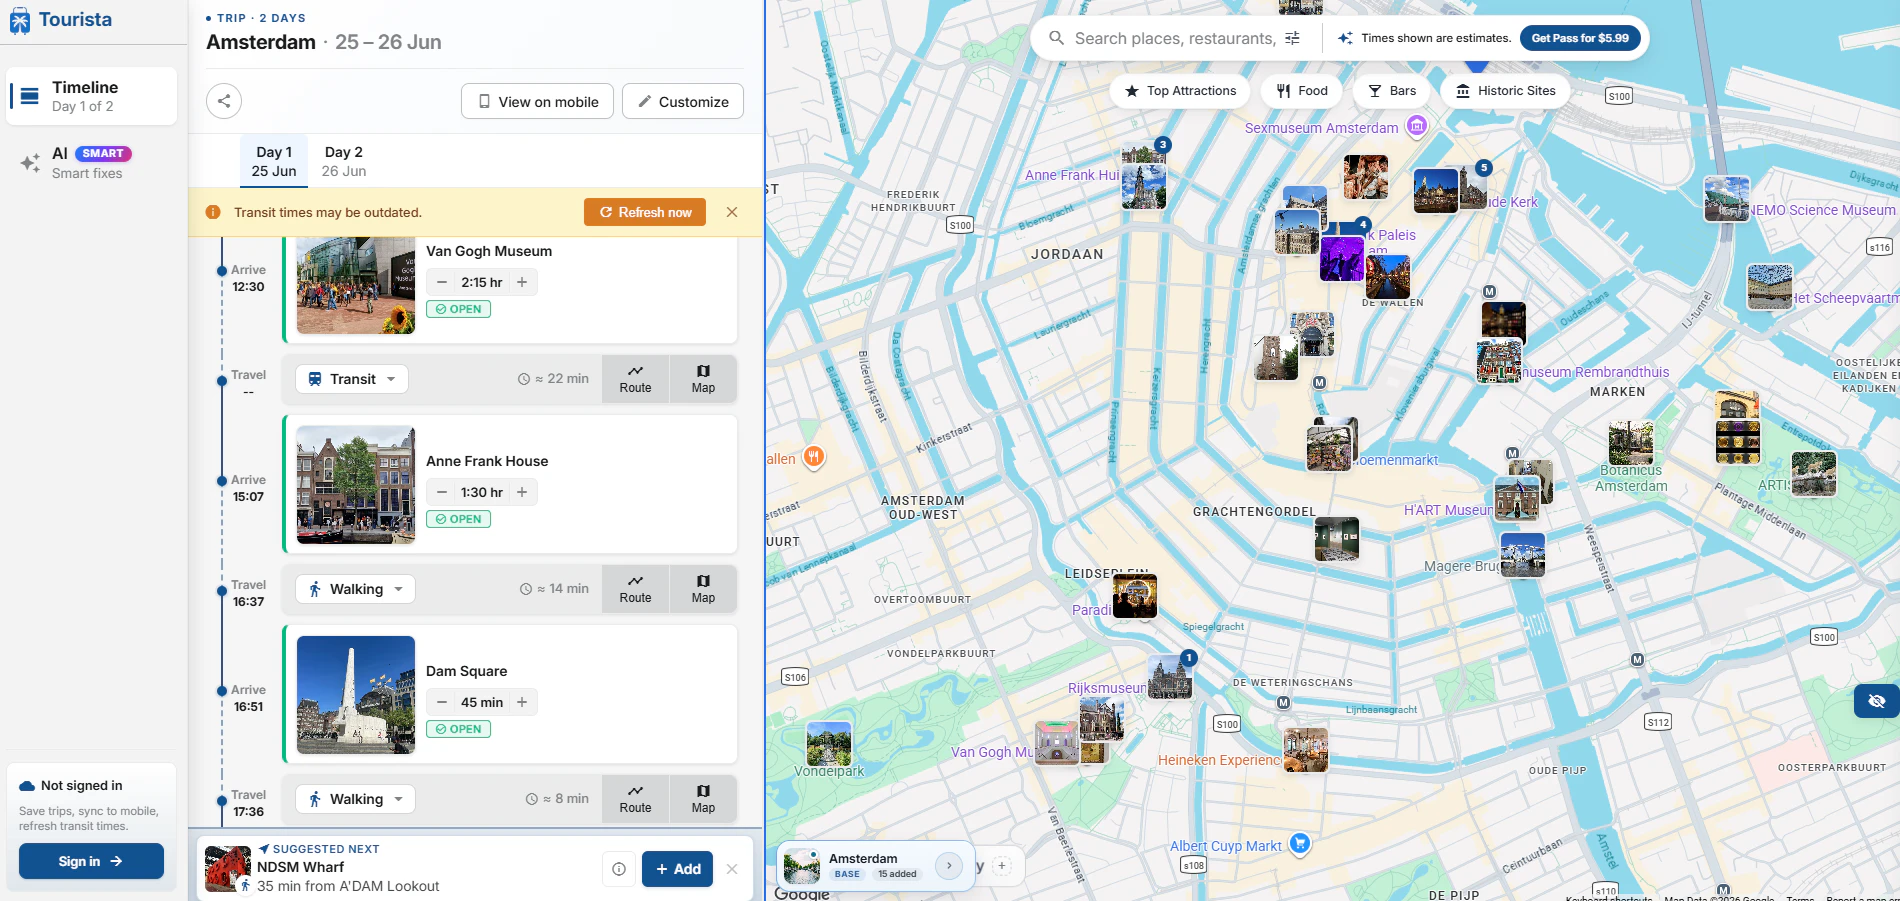Open AI Smart fixes in sidebar
This screenshot has width=1900, height=901.
coord(92,162)
